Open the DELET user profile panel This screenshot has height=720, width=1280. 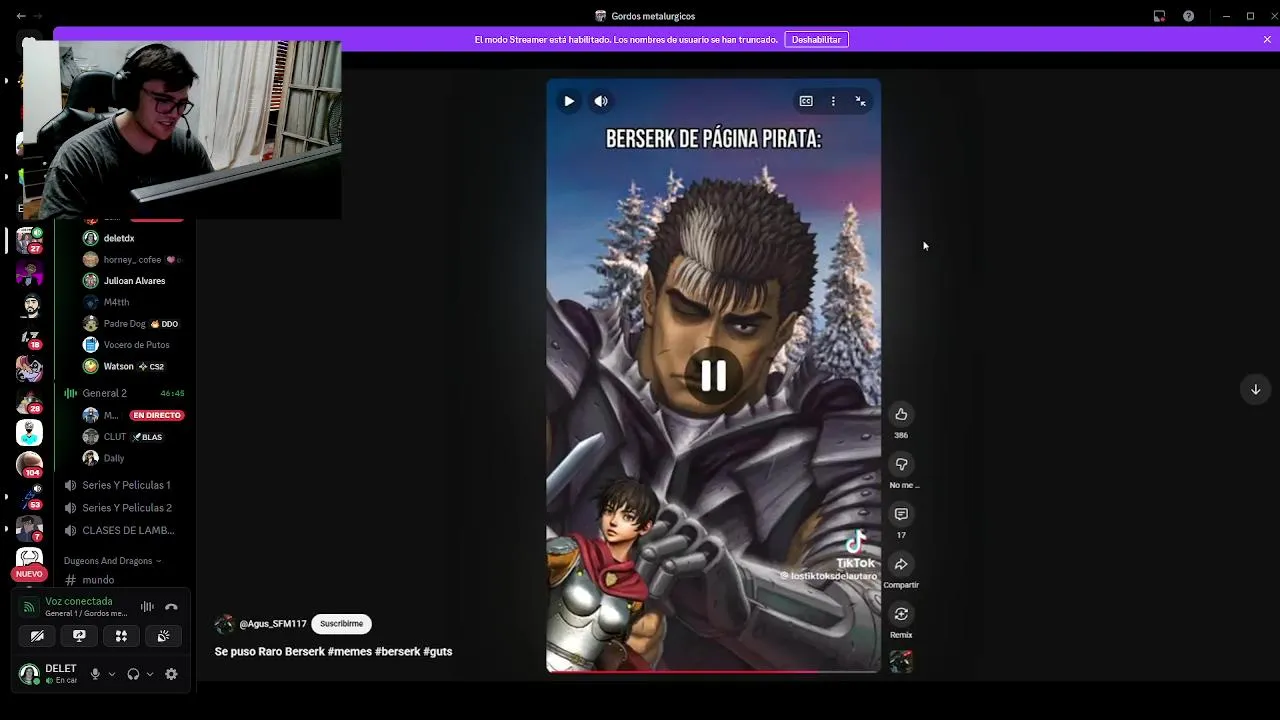[x=49, y=674]
